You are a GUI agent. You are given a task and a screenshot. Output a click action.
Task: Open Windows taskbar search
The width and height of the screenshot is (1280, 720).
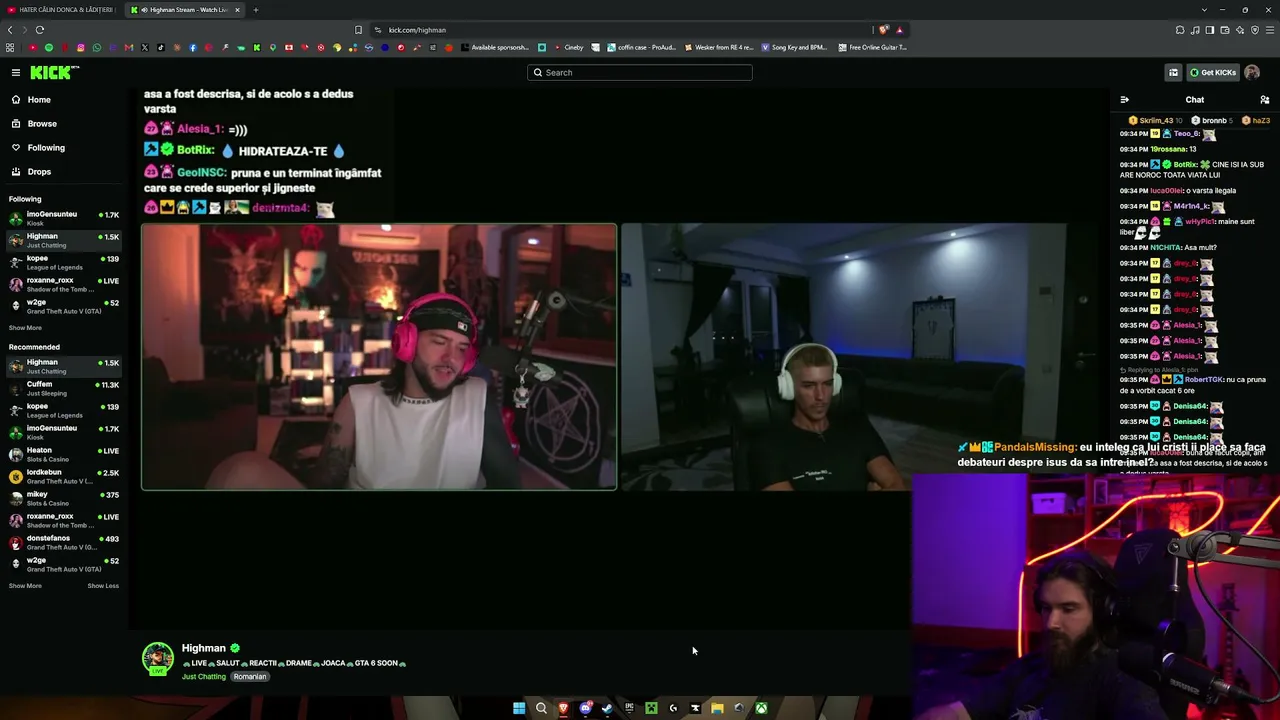point(541,708)
